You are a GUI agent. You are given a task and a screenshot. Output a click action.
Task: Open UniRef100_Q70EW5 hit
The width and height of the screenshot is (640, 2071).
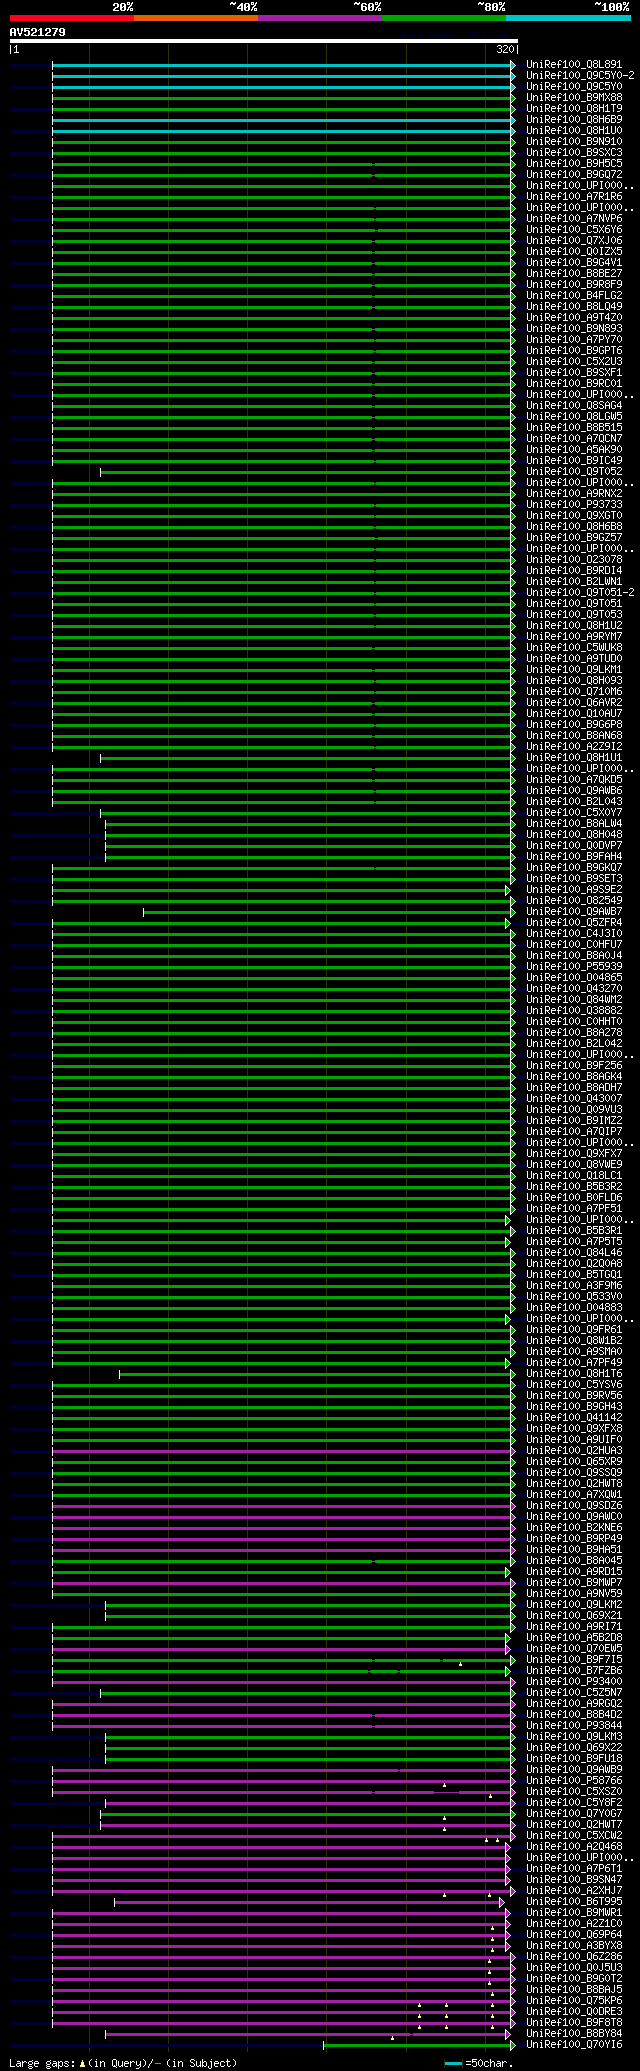pos(574,1649)
